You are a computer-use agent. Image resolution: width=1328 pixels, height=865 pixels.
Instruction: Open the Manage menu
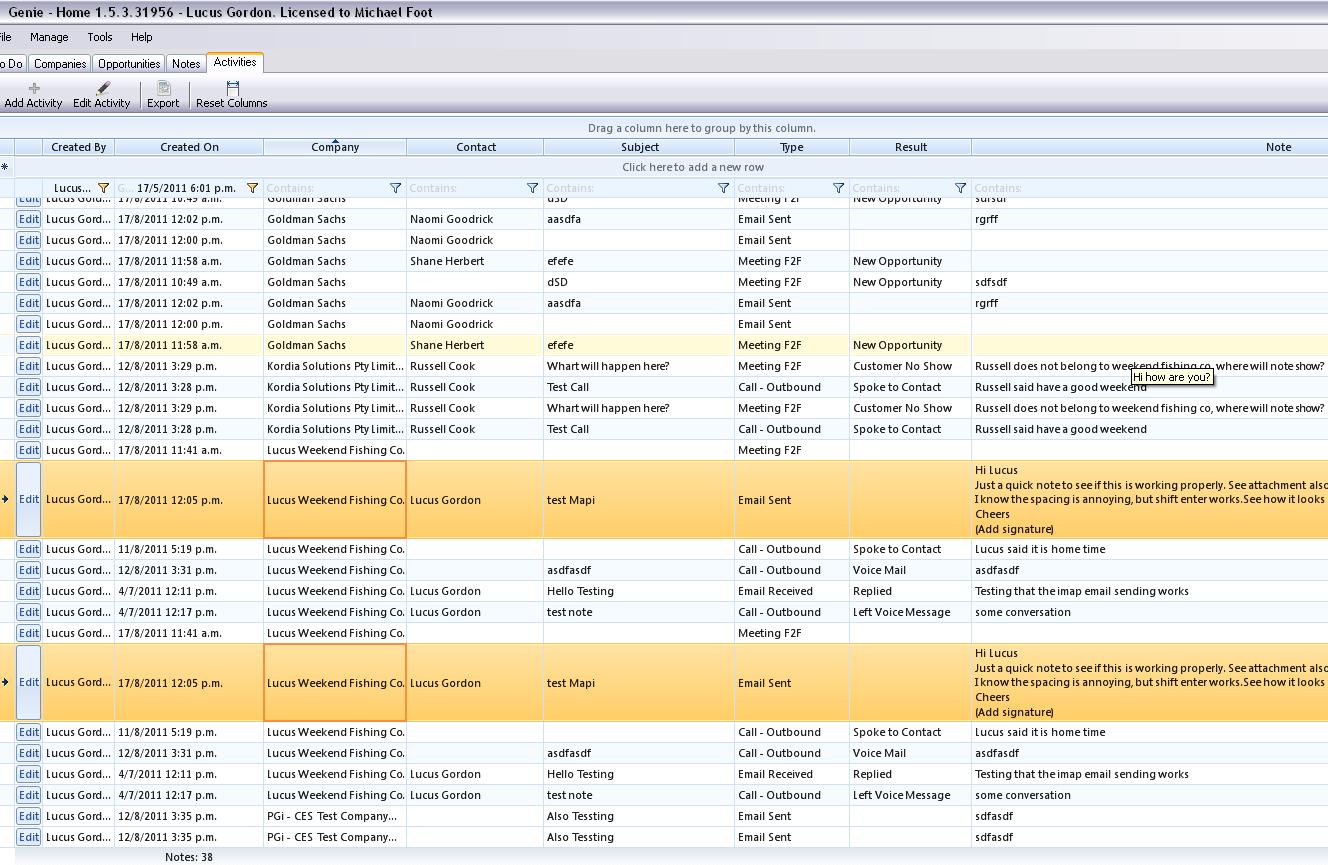(49, 37)
